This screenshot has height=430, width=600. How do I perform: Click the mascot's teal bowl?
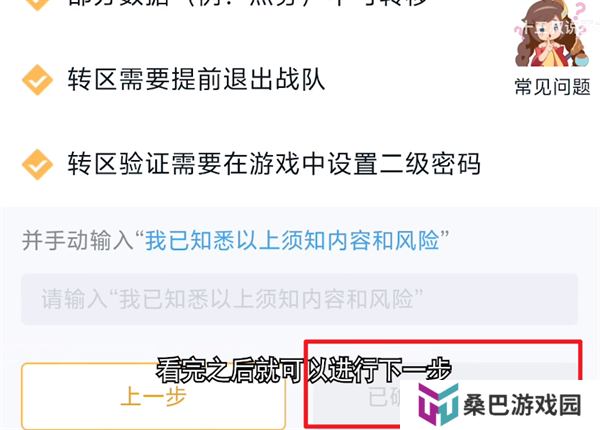coord(582,60)
